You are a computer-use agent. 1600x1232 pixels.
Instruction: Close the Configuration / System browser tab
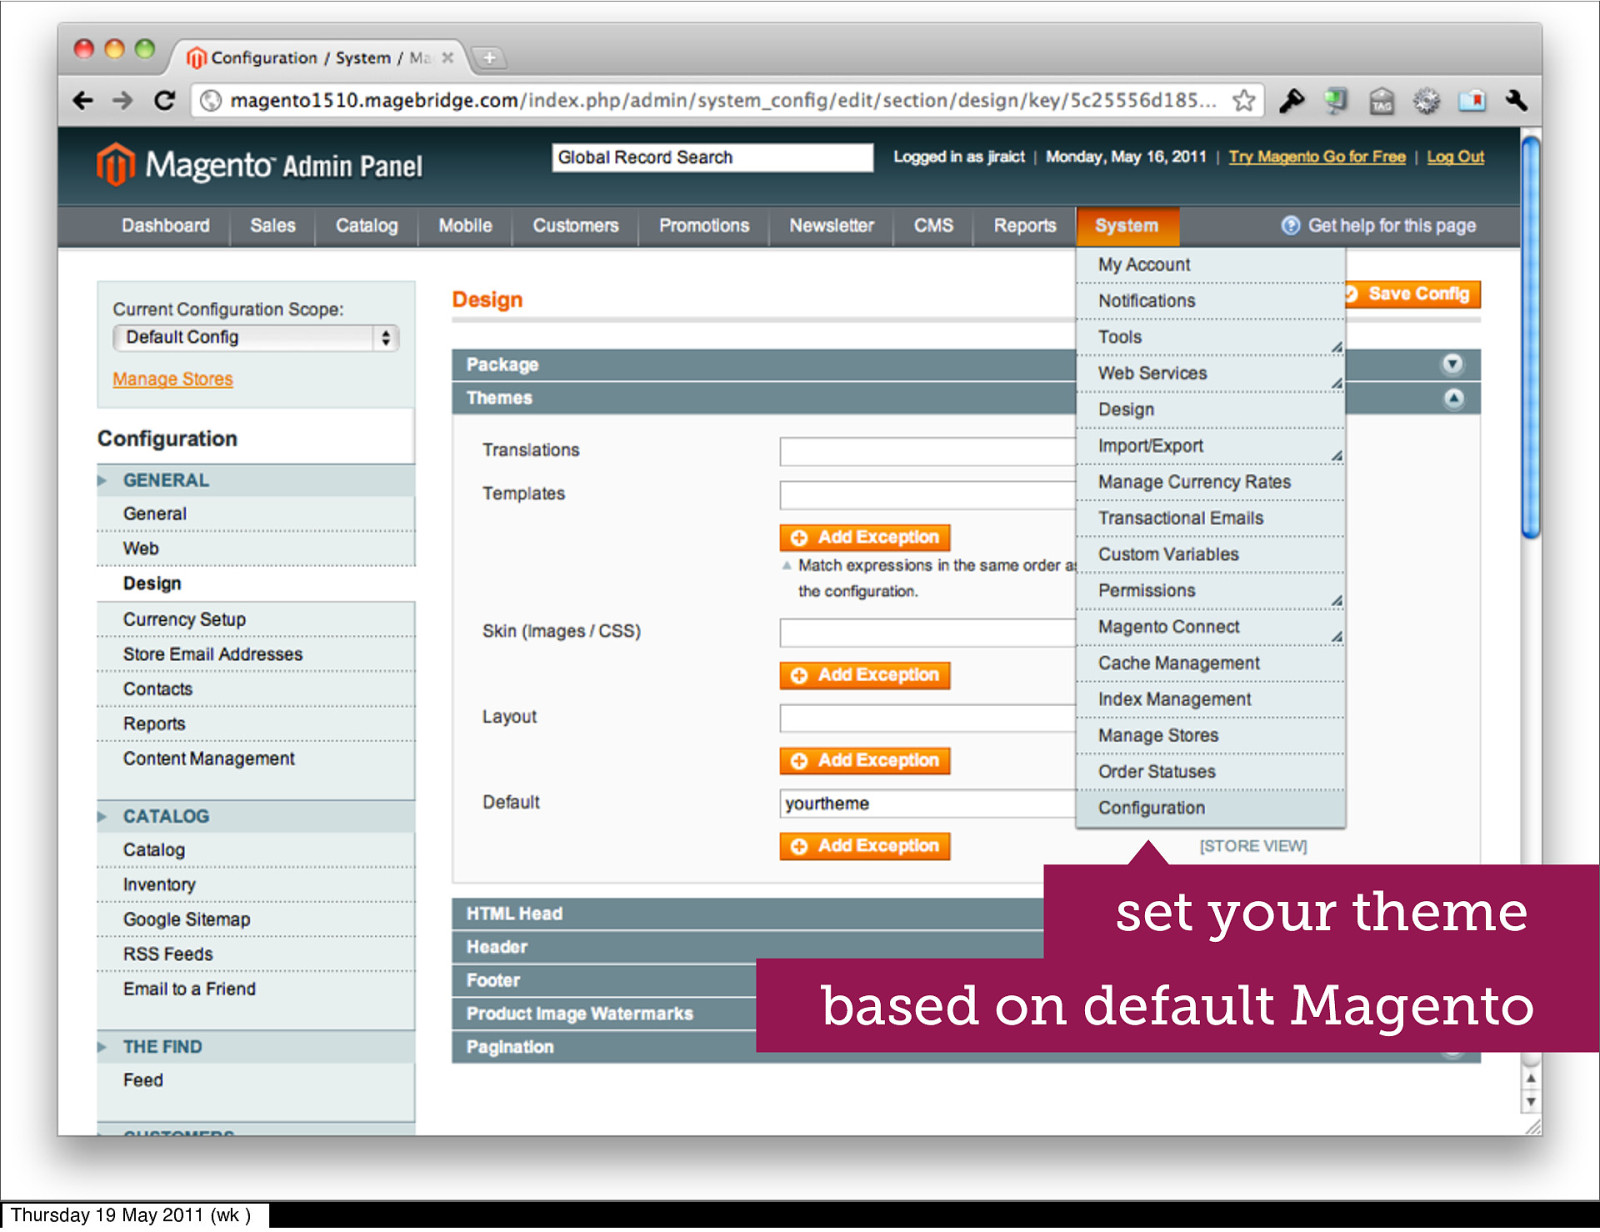click(x=447, y=58)
